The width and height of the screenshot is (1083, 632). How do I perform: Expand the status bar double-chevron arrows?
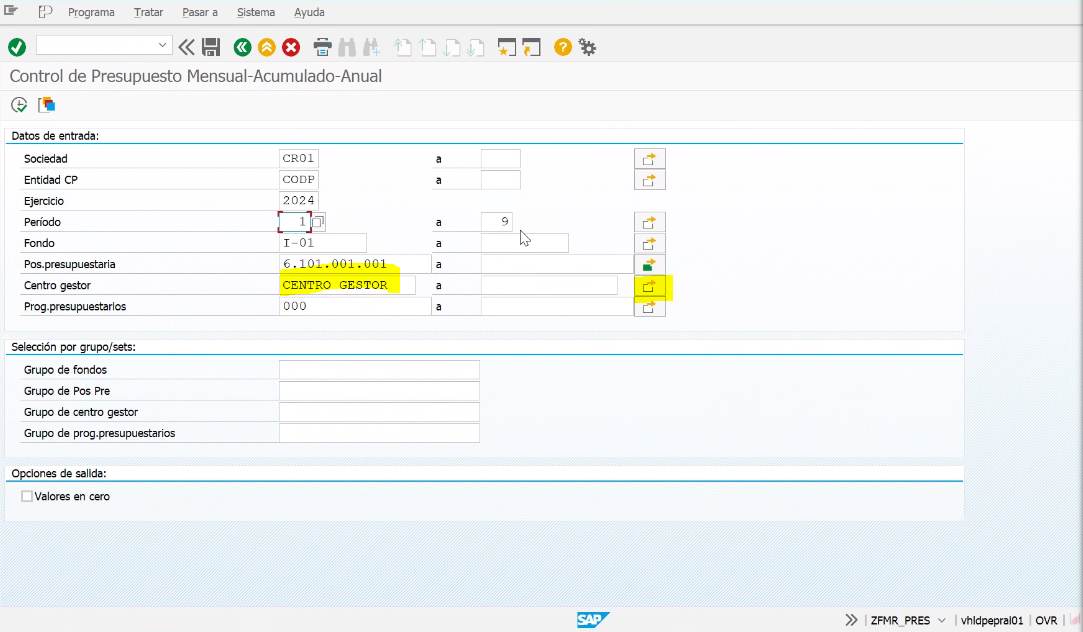coord(851,620)
